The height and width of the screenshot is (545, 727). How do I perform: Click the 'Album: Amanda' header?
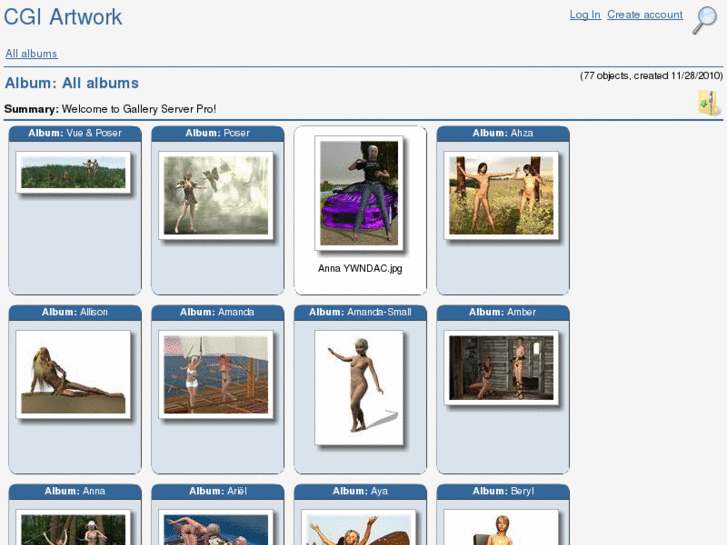click(x=218, y=312)
